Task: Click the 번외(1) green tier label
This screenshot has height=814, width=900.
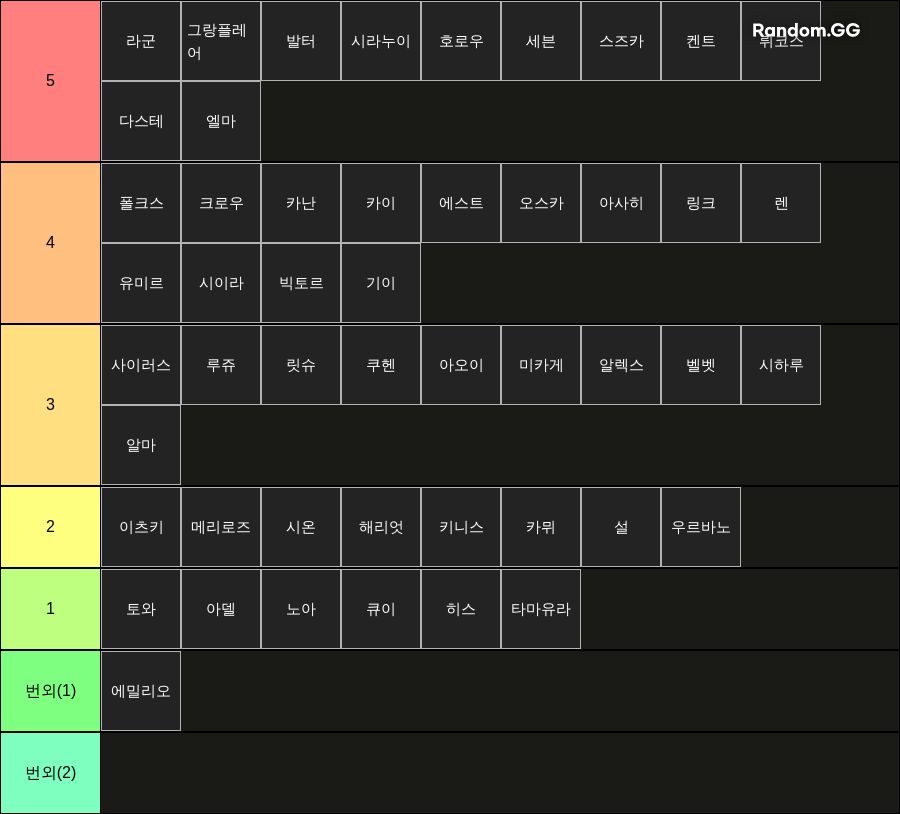Action: point(51,691)
